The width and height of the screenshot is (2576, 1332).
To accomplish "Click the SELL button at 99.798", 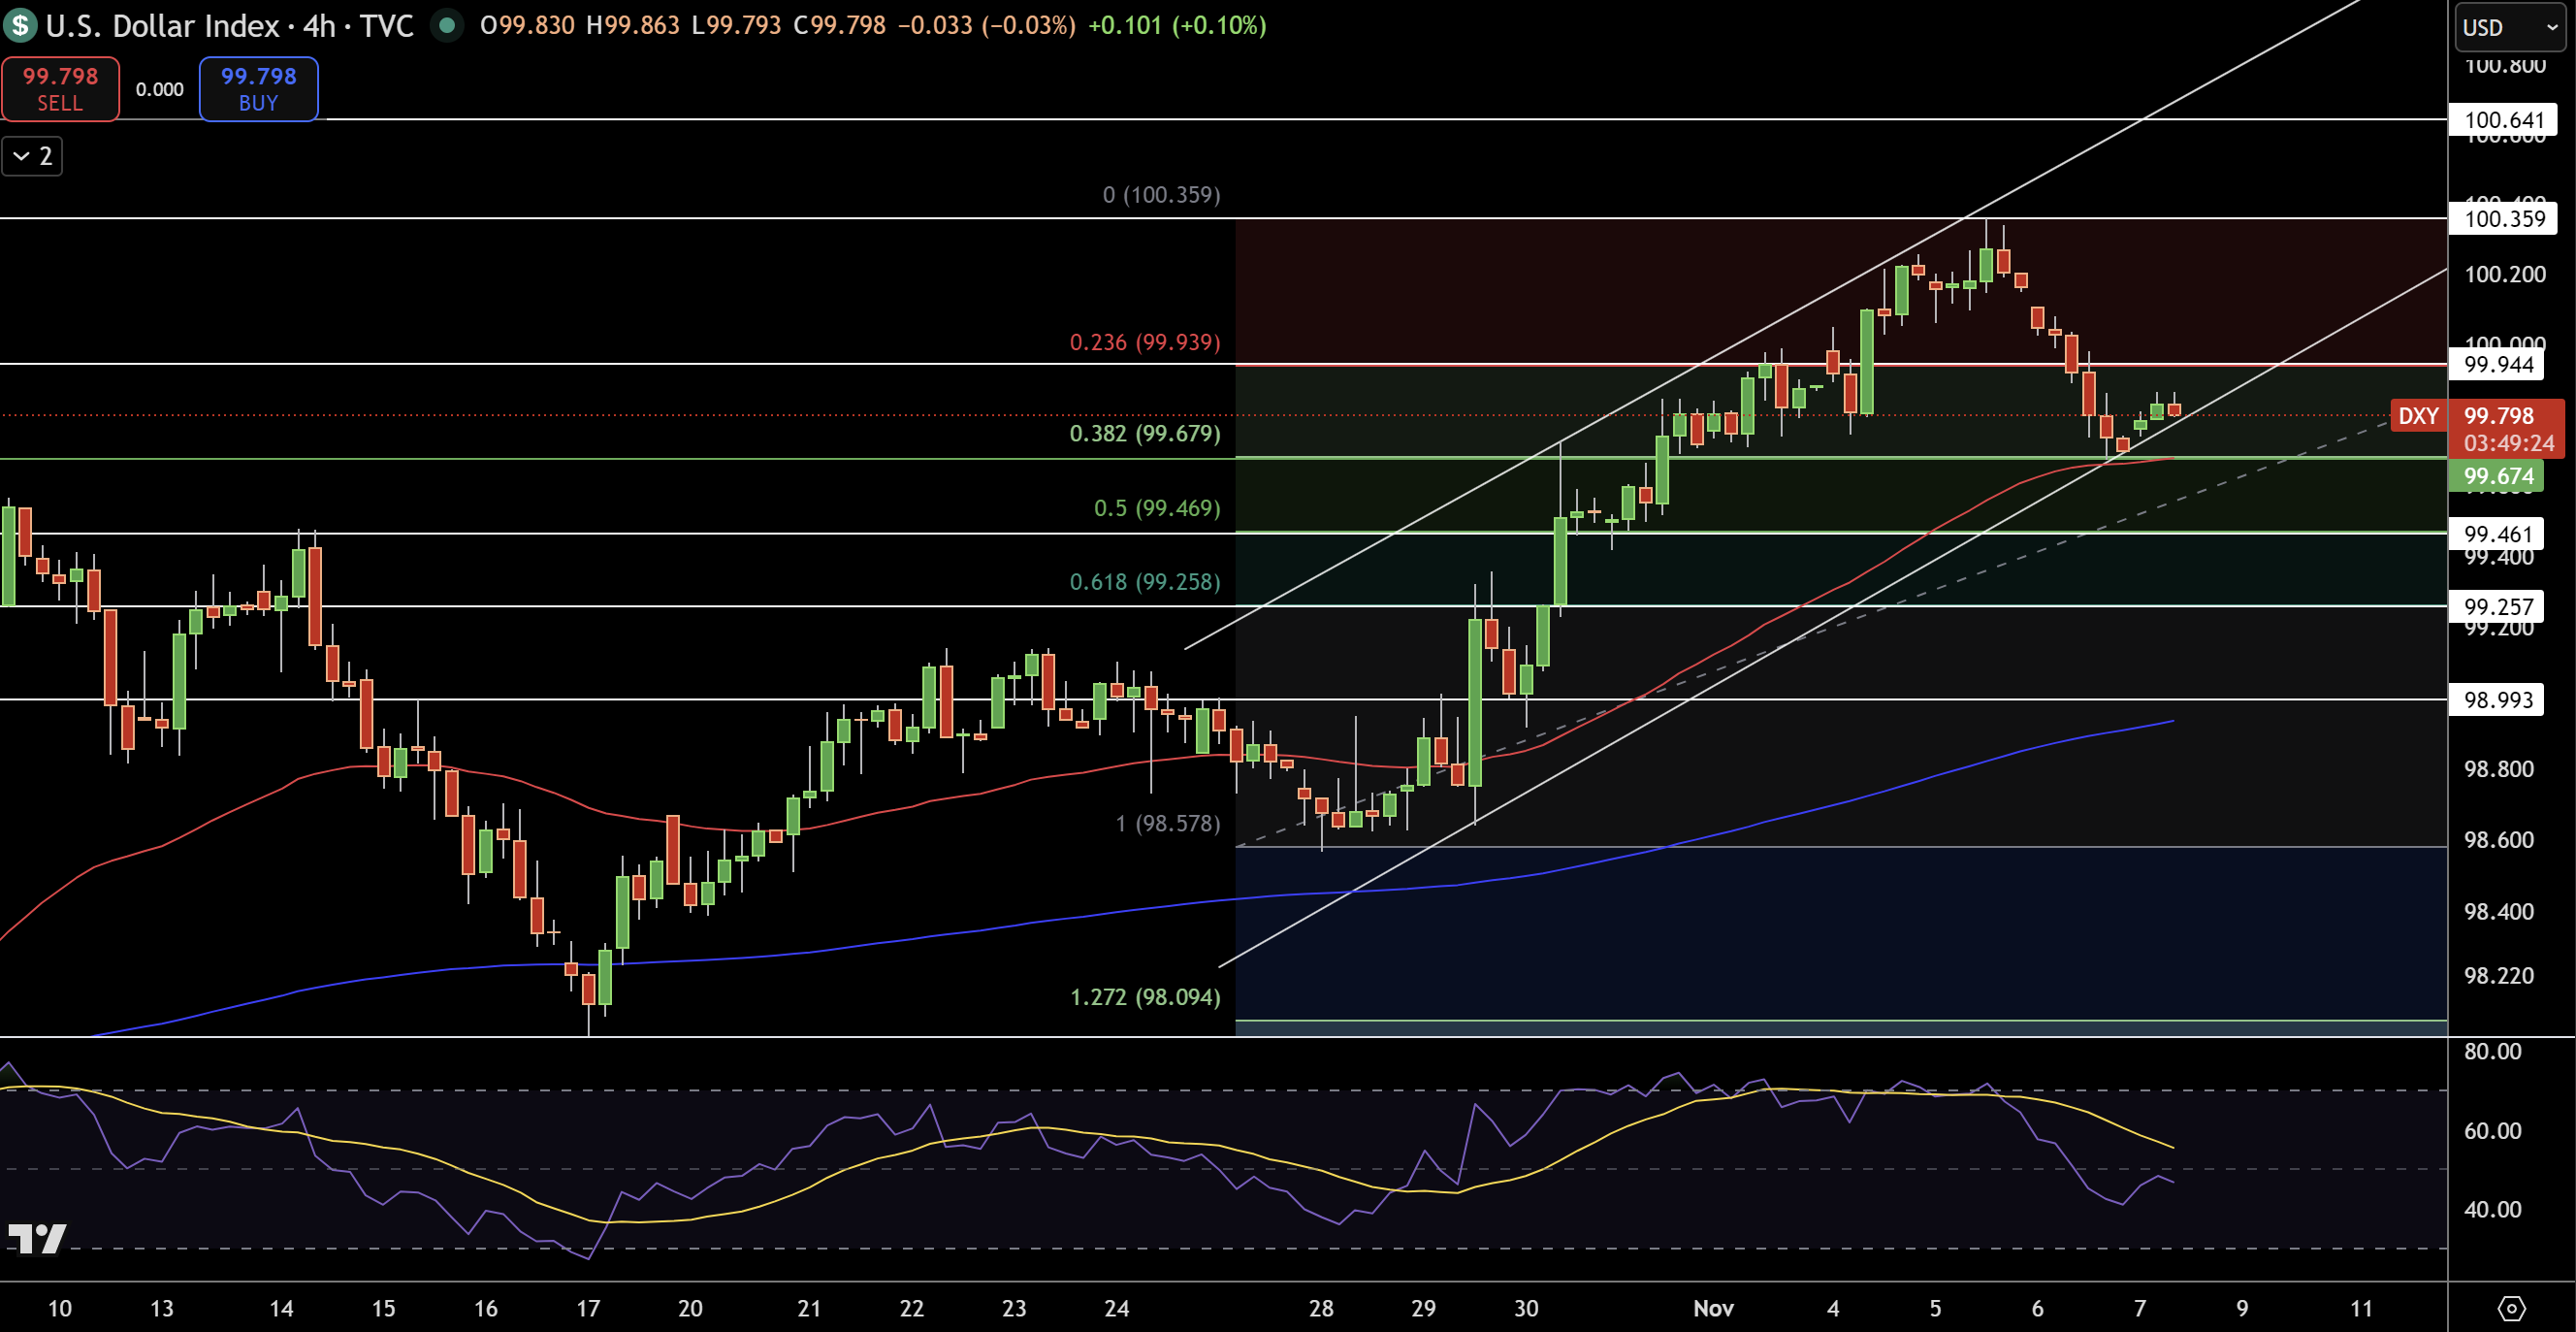I will coord(60,88).
